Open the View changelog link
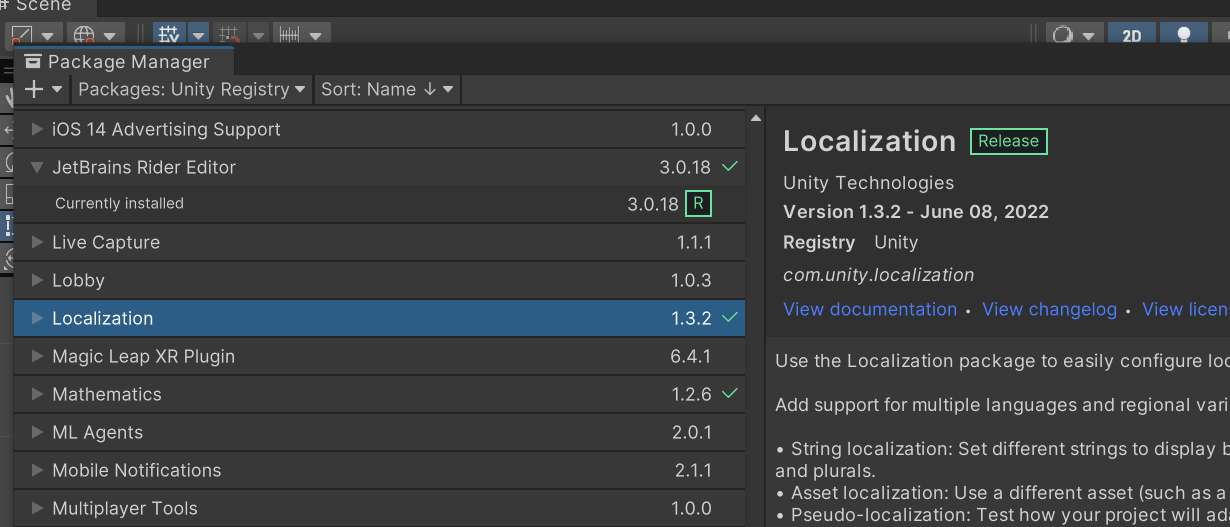Viewport: 1230px width, 527px height. click(1049, 309)
